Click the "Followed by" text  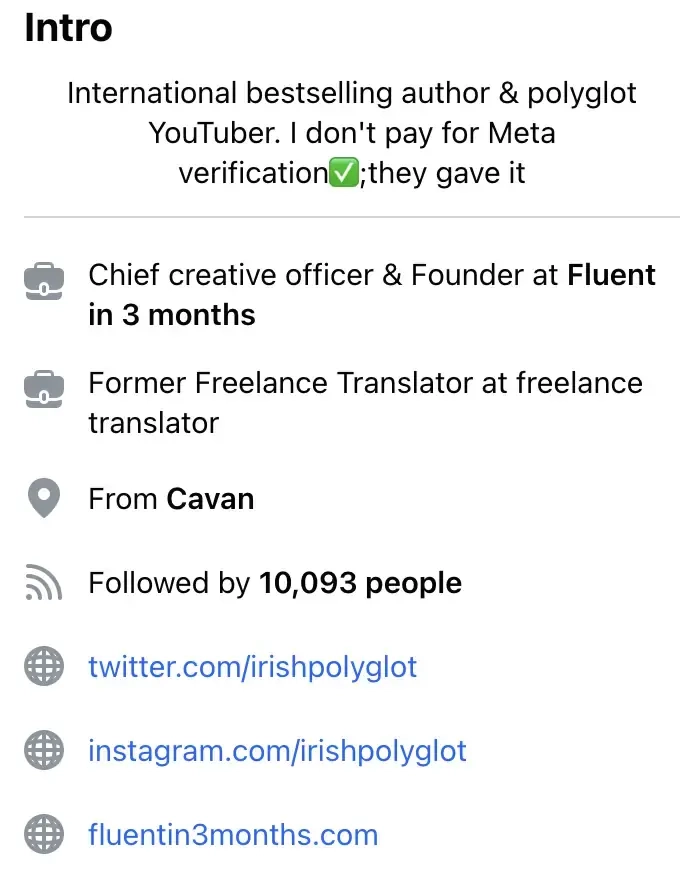point(169,583)
